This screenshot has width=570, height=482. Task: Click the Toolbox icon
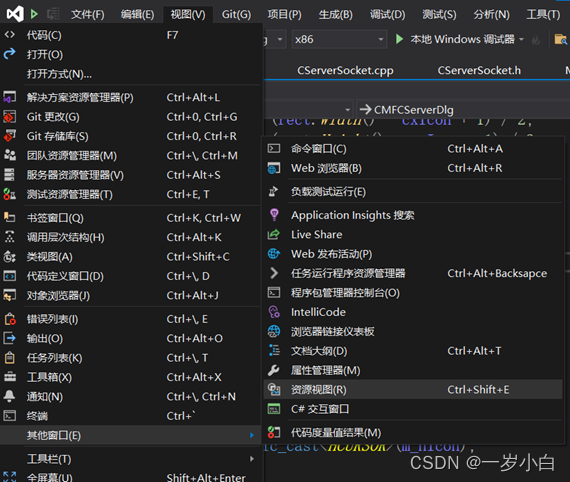click(10, 377)
